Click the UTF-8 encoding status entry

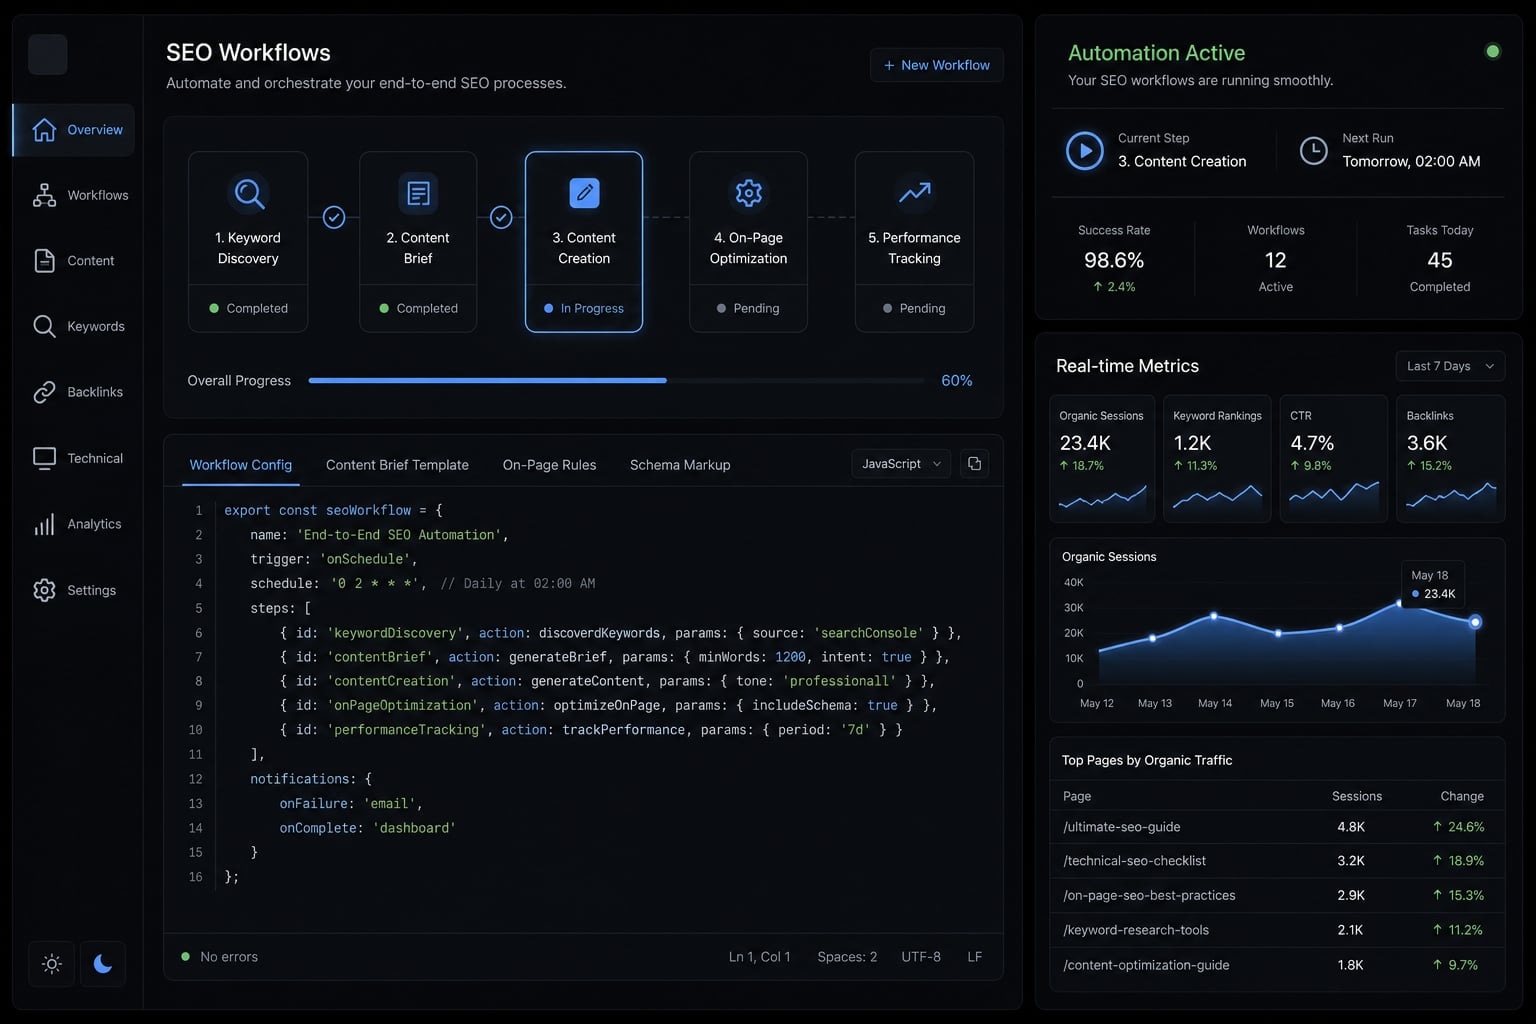(x=921, y=957)
